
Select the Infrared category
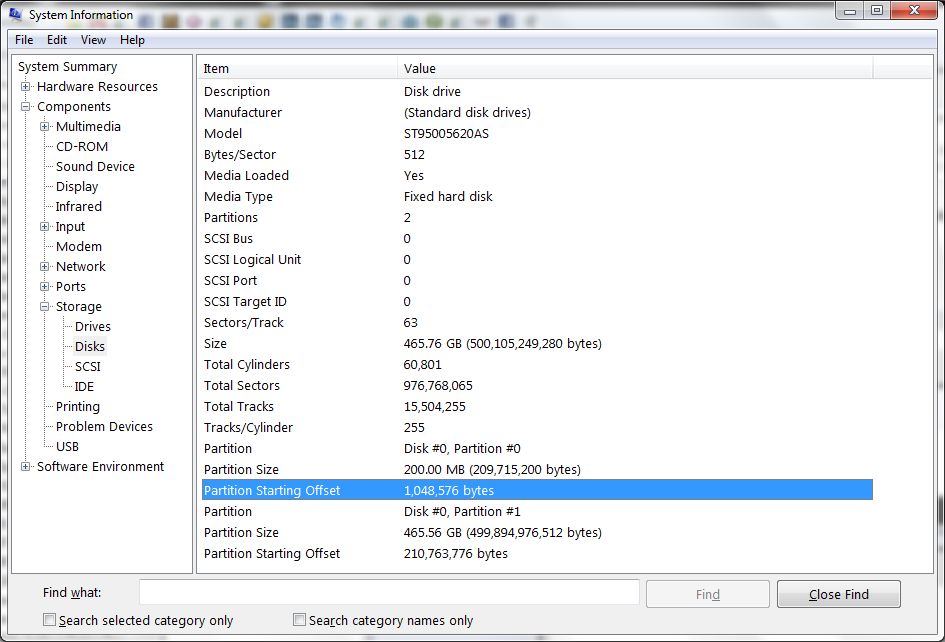click(x=78, y=206)
